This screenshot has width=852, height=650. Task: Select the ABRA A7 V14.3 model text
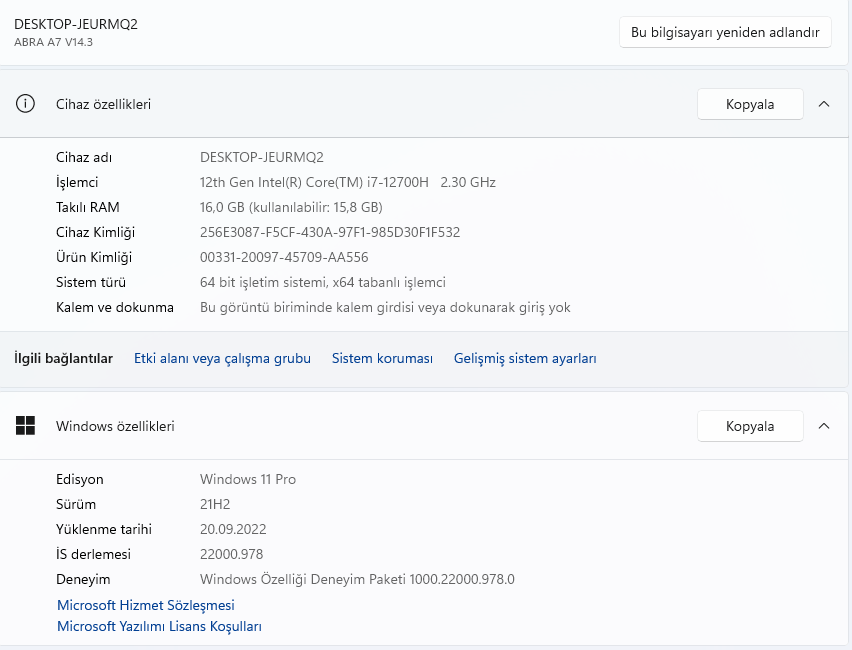coord(53,42)
